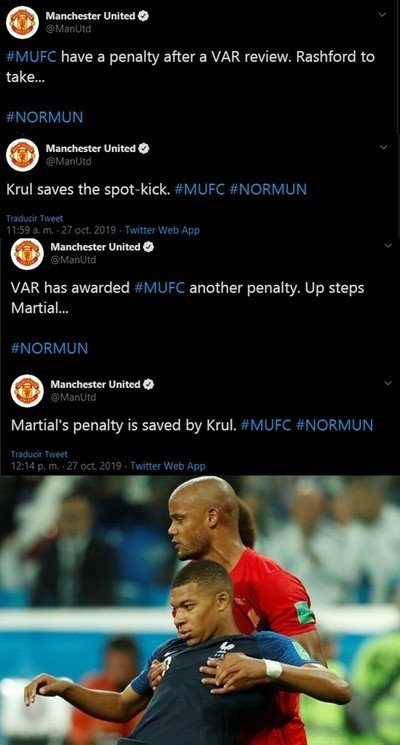Click #MUFC hashtag in first tweet

pos(32,57)
